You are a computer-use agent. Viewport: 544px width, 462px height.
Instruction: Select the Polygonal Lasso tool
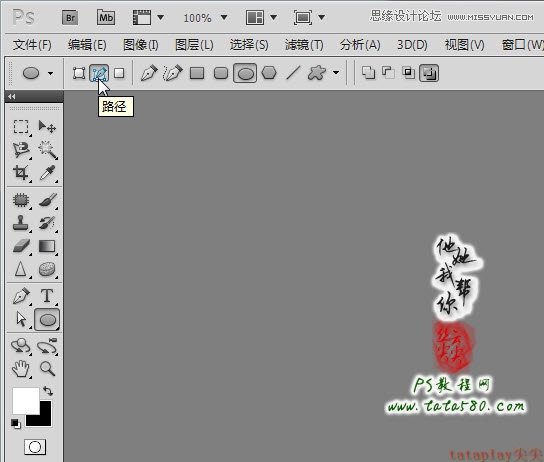click(x=21, y=150)
